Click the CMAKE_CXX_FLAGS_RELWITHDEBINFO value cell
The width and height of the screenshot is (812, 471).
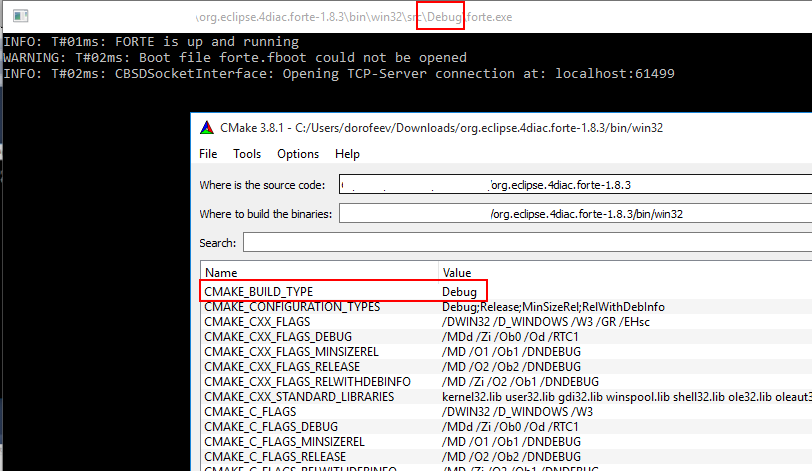(x=520, y=382)
